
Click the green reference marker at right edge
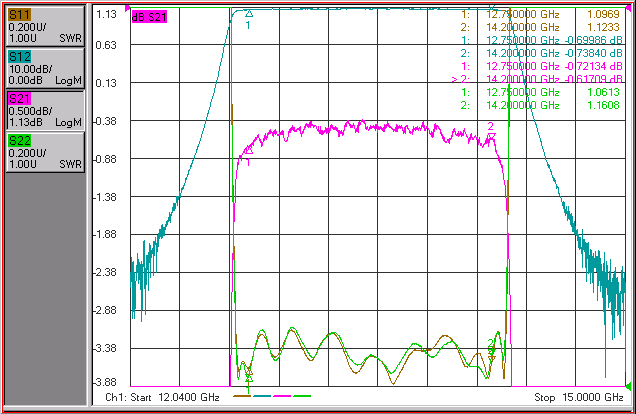(x=628, y=386)
